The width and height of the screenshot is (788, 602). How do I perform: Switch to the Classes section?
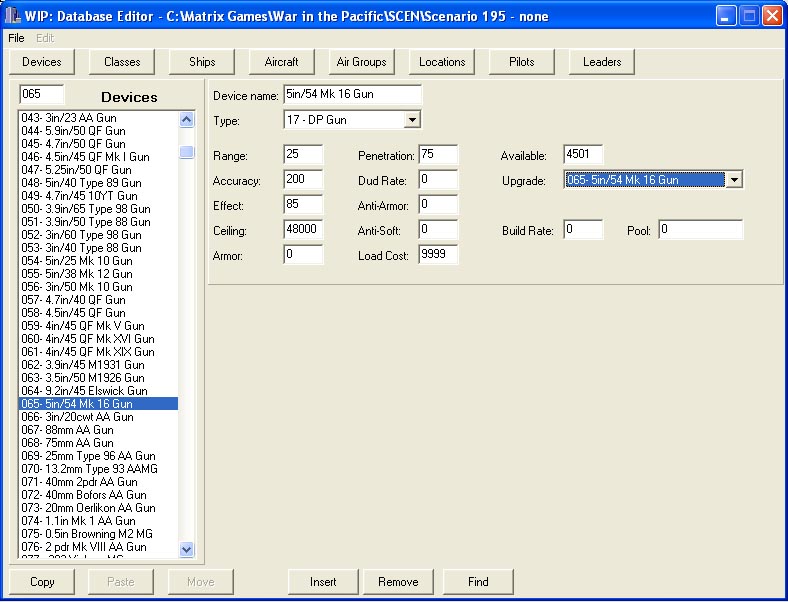122,62
